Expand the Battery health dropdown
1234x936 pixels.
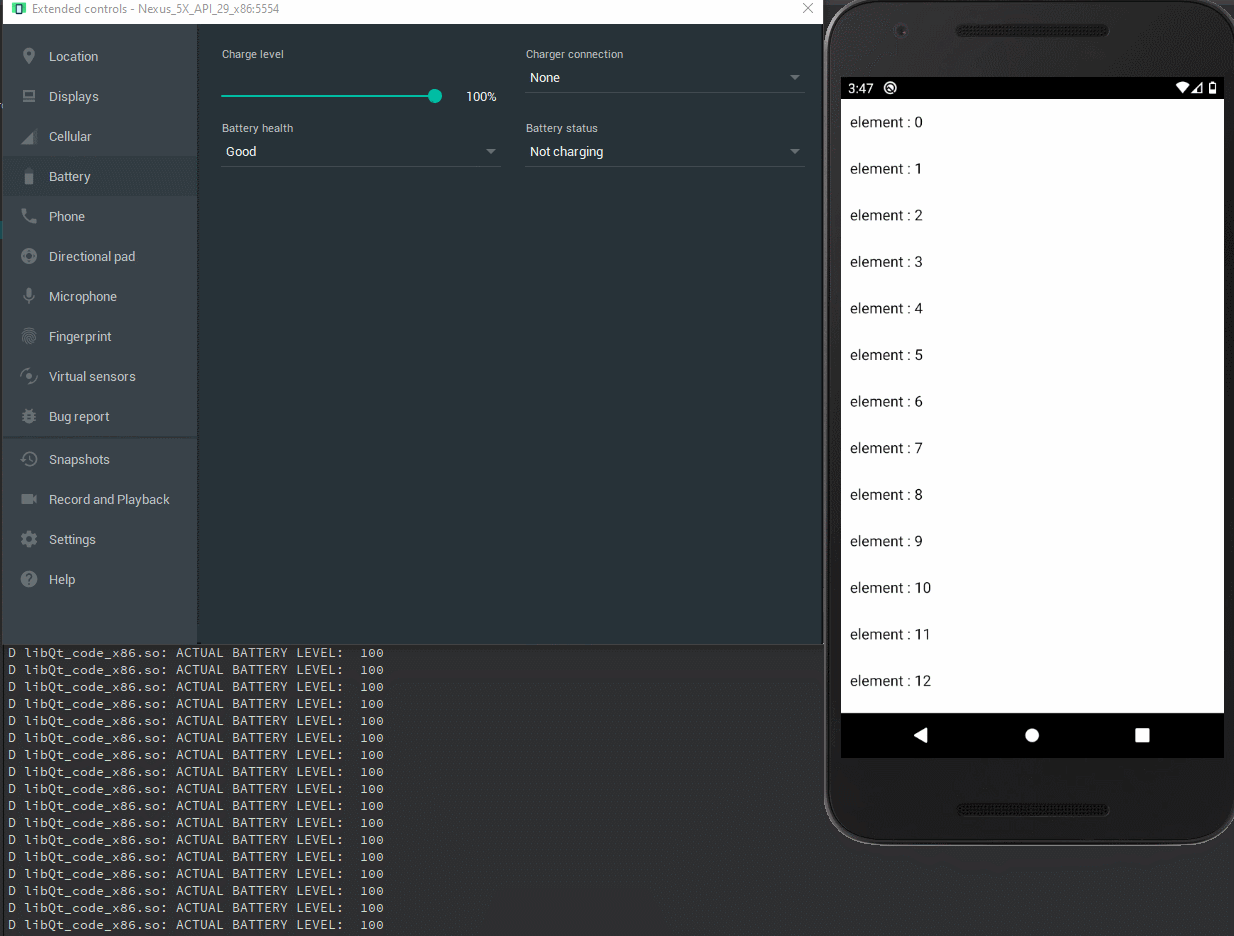(x=360, y=151)
